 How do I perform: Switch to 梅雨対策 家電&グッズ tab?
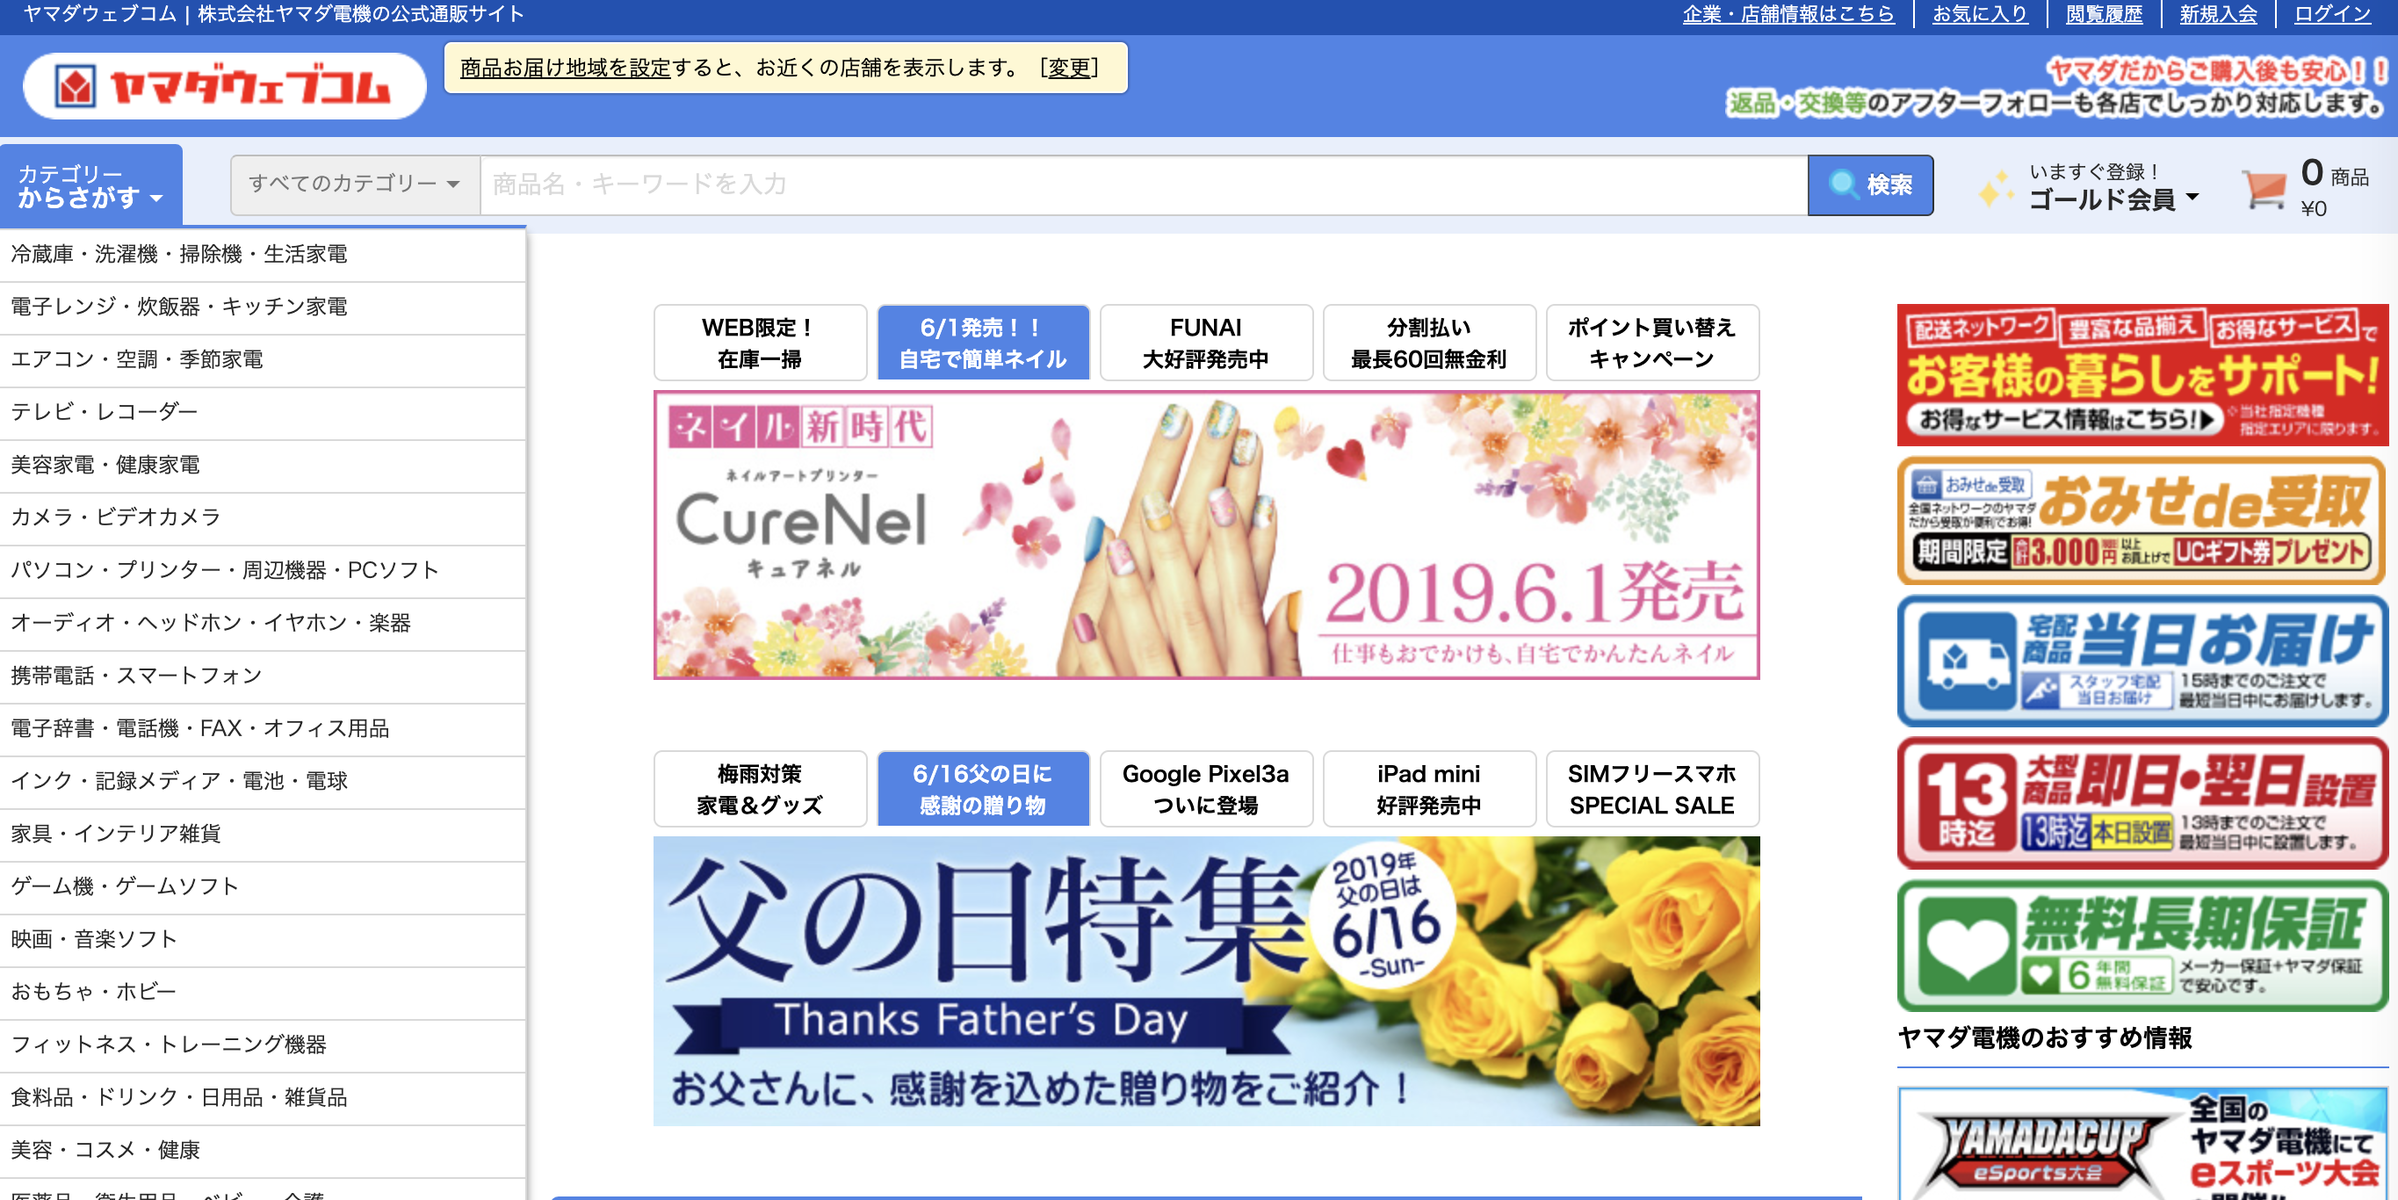[760, 789]
